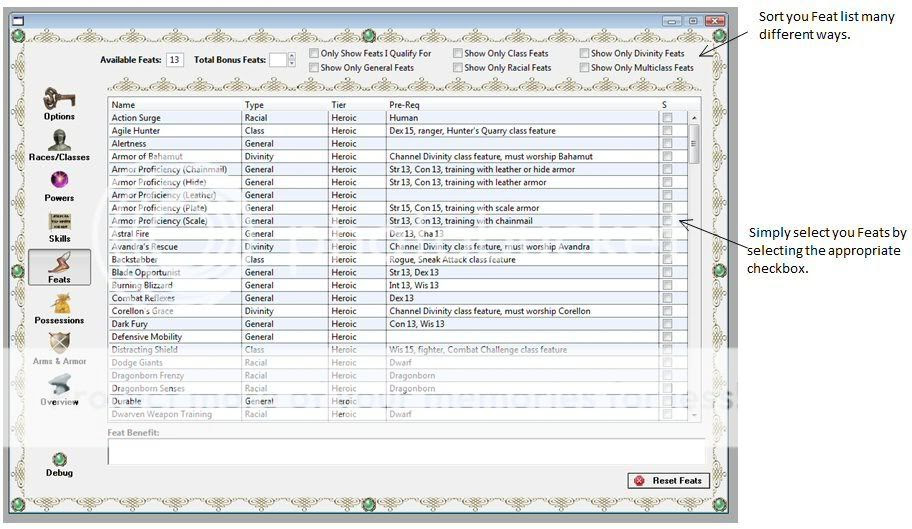Sort by the Name column header
Image resolution: width=912 pixels, height=529 pixels.
(x=175, y=105)
